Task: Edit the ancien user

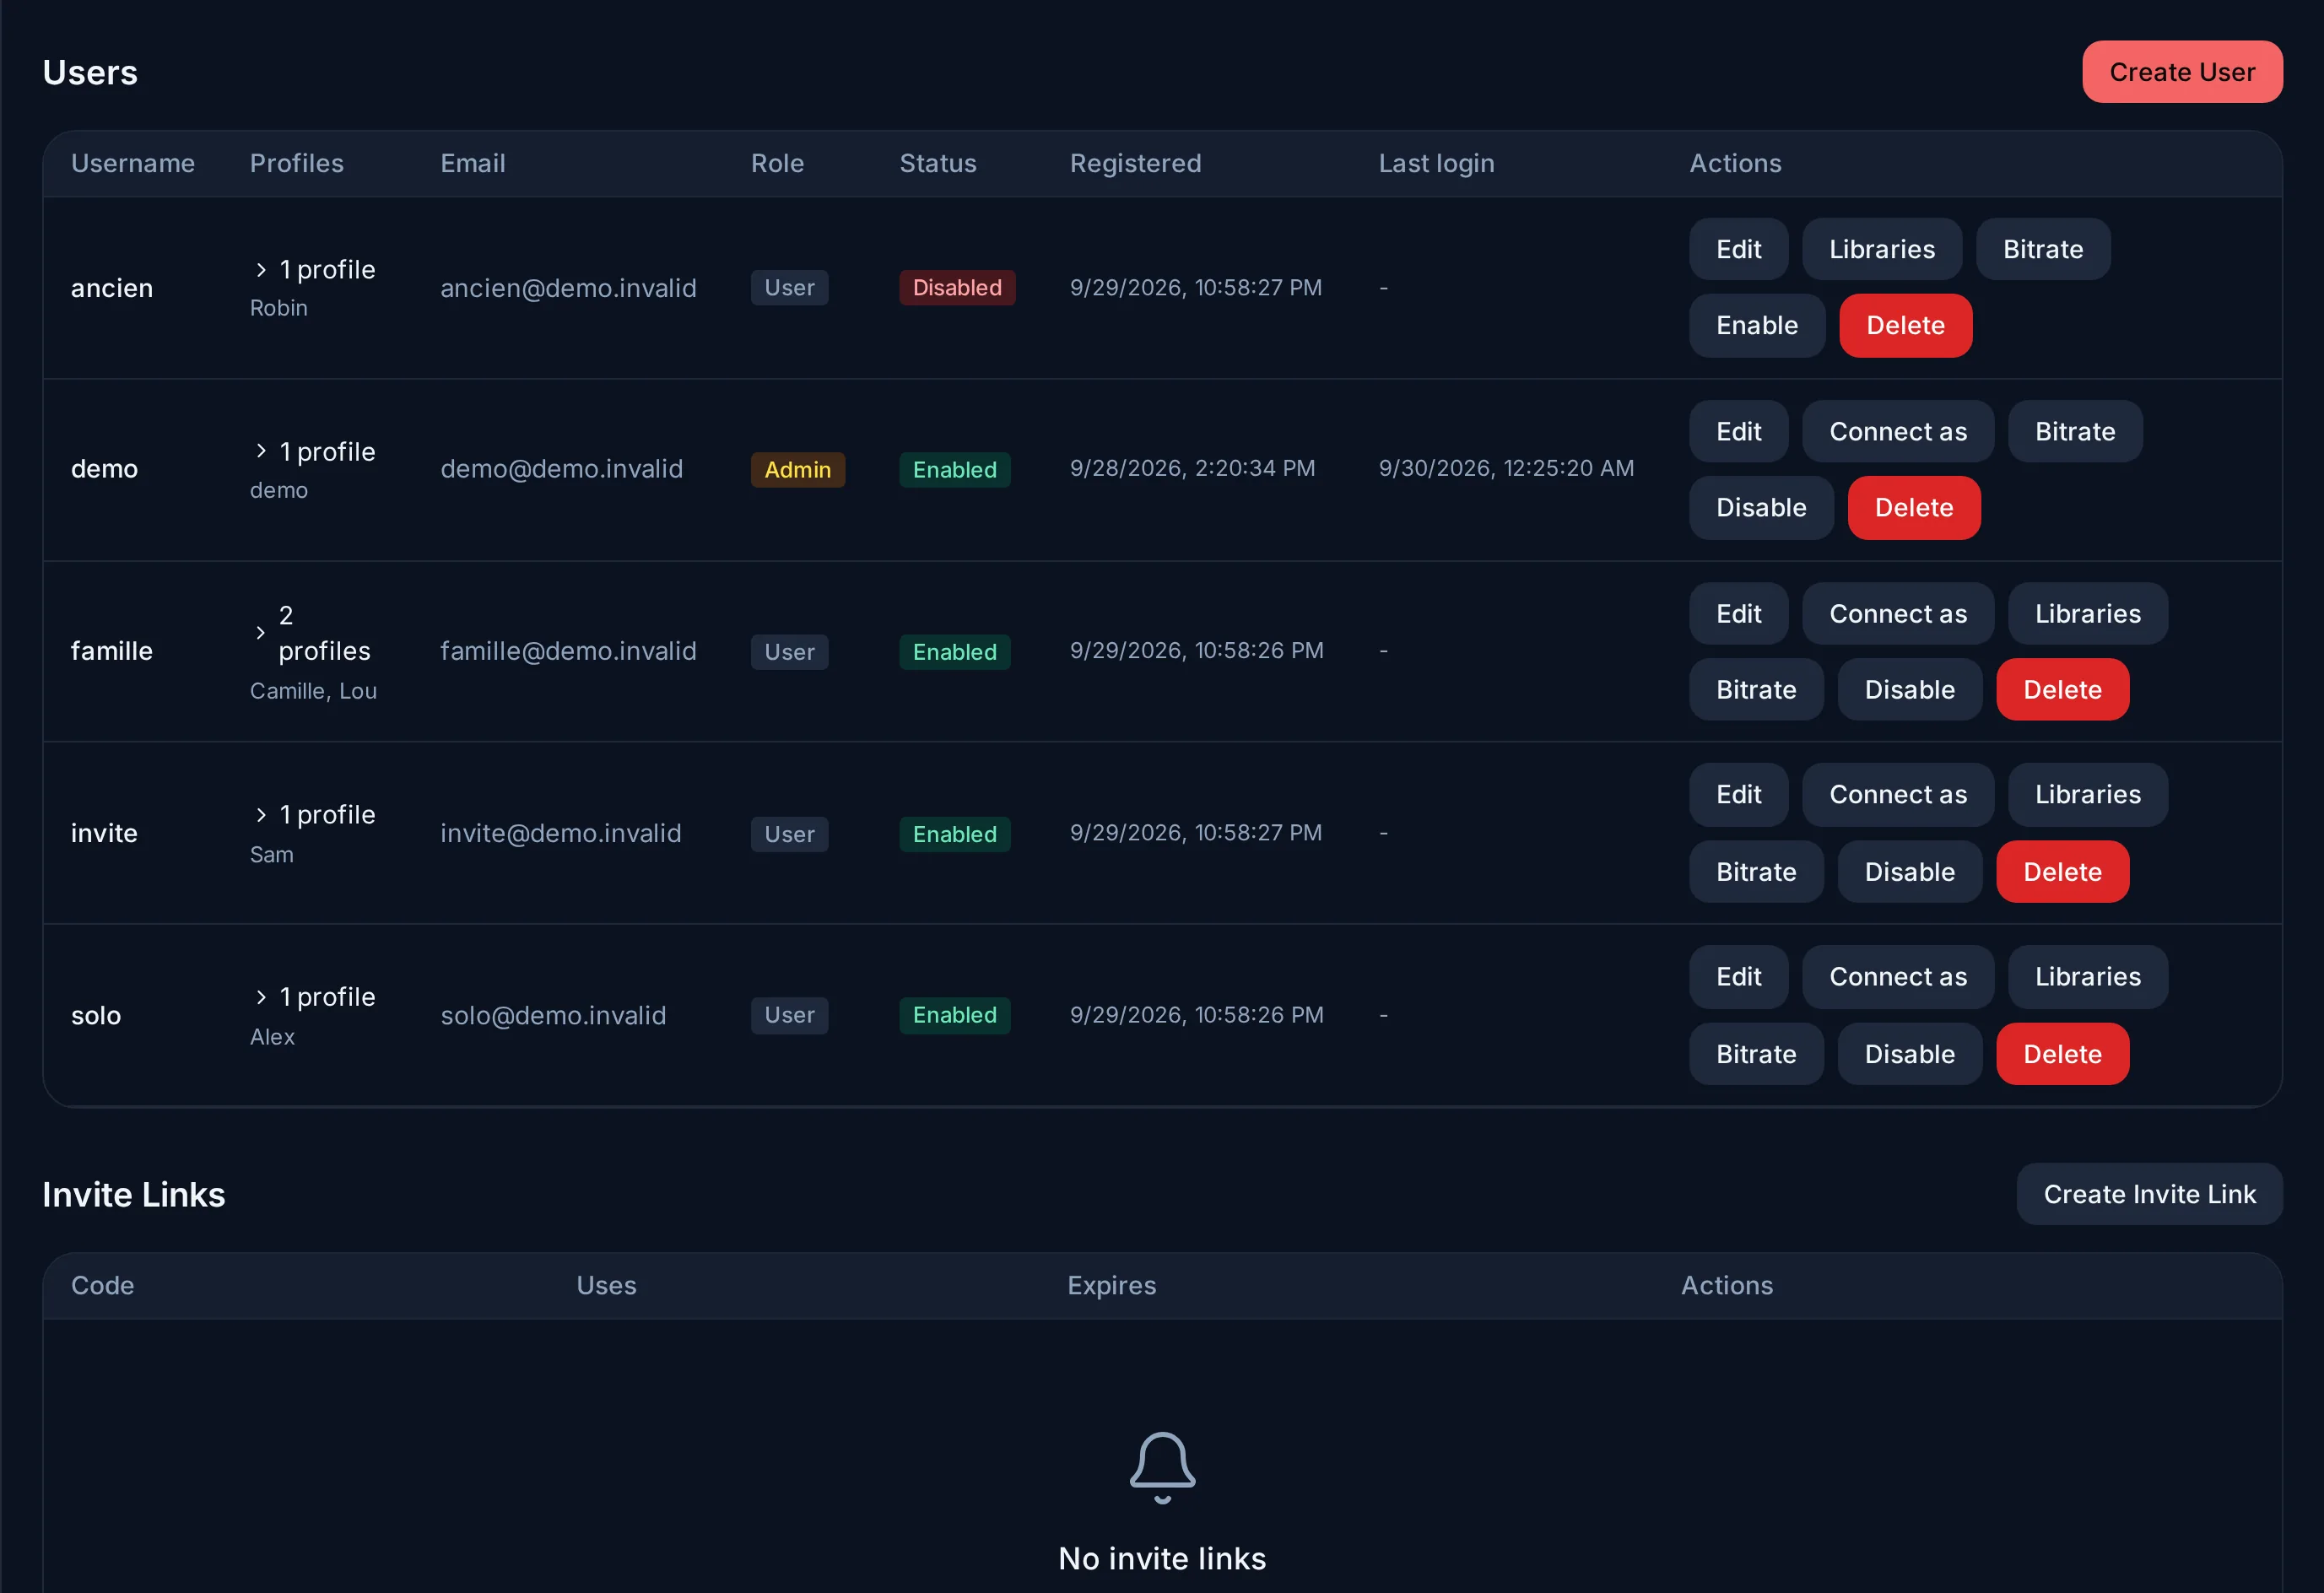Action: 1738,249
